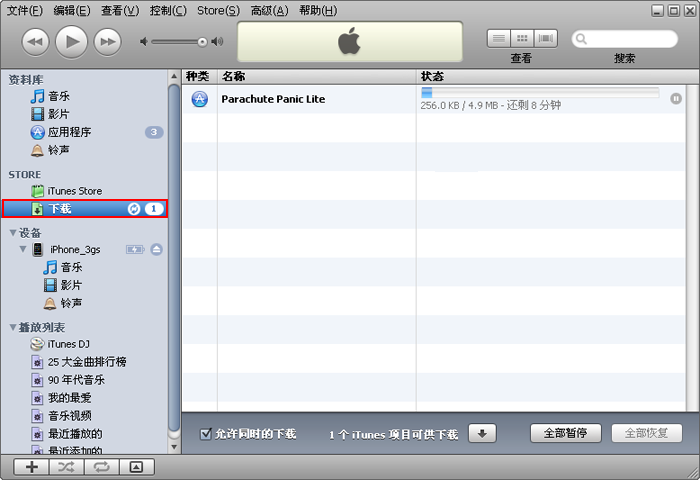Skip to the next track

coord(107,41)
